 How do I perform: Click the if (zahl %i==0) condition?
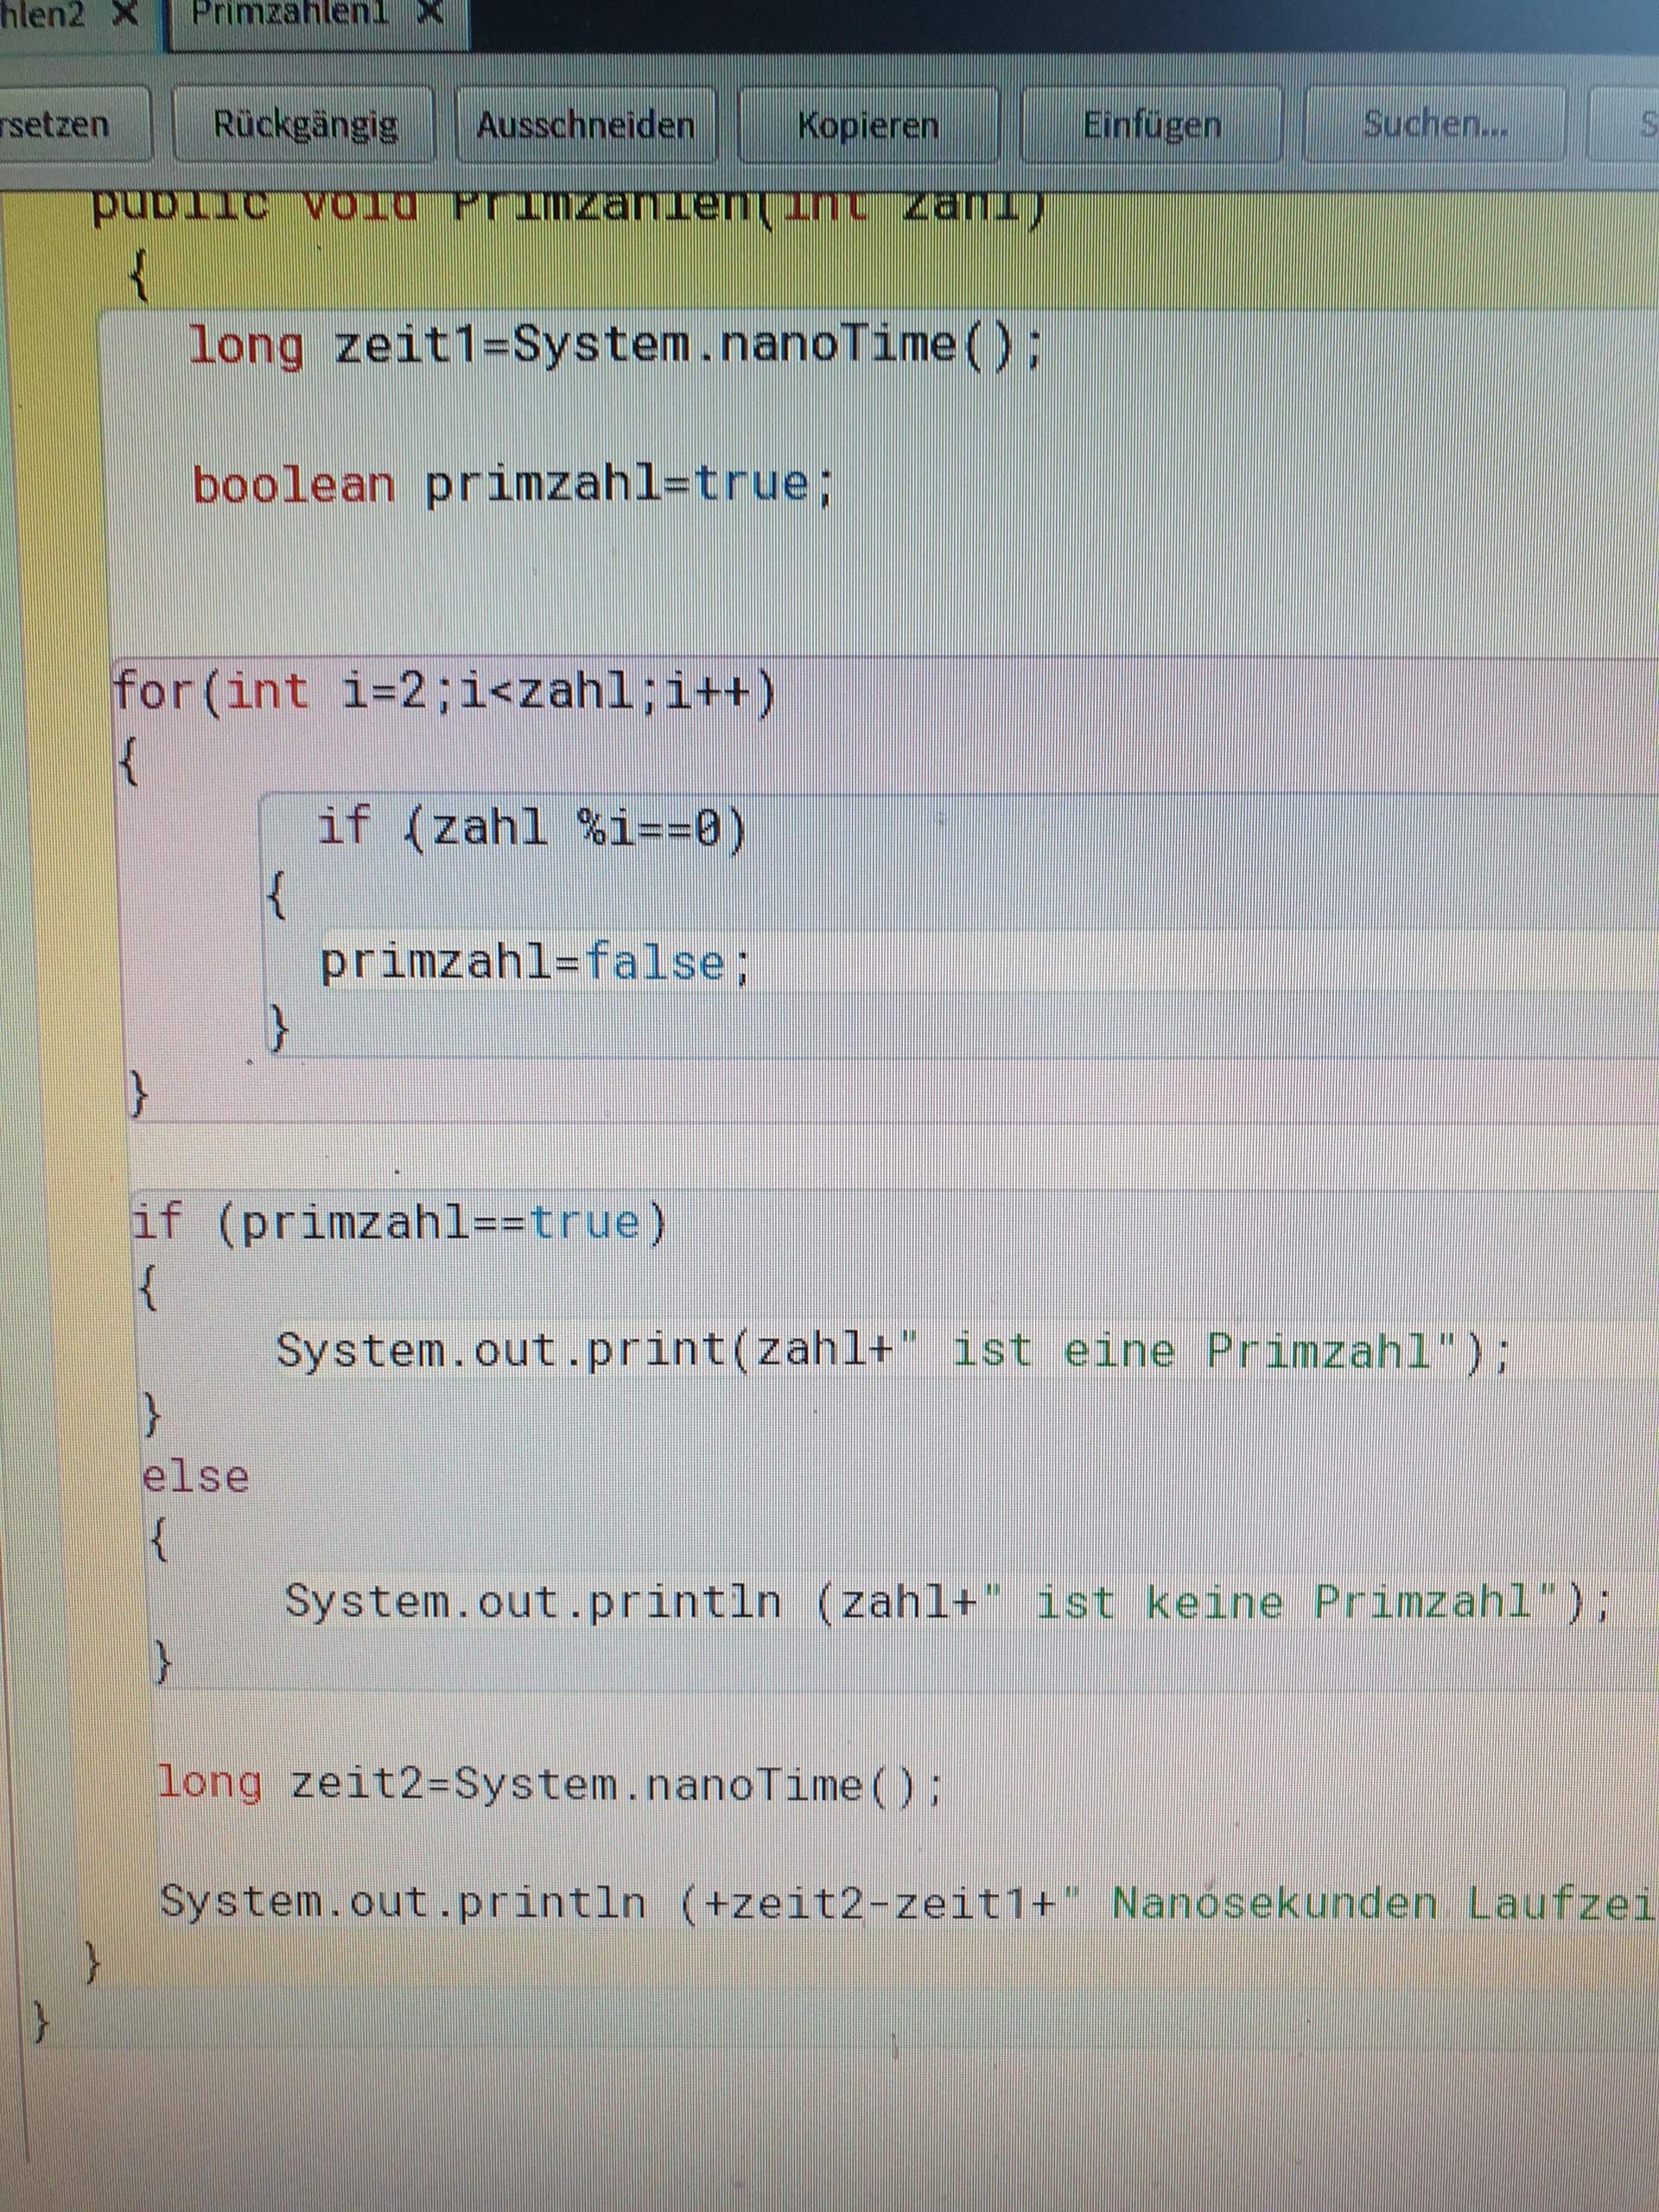point(530,825)
